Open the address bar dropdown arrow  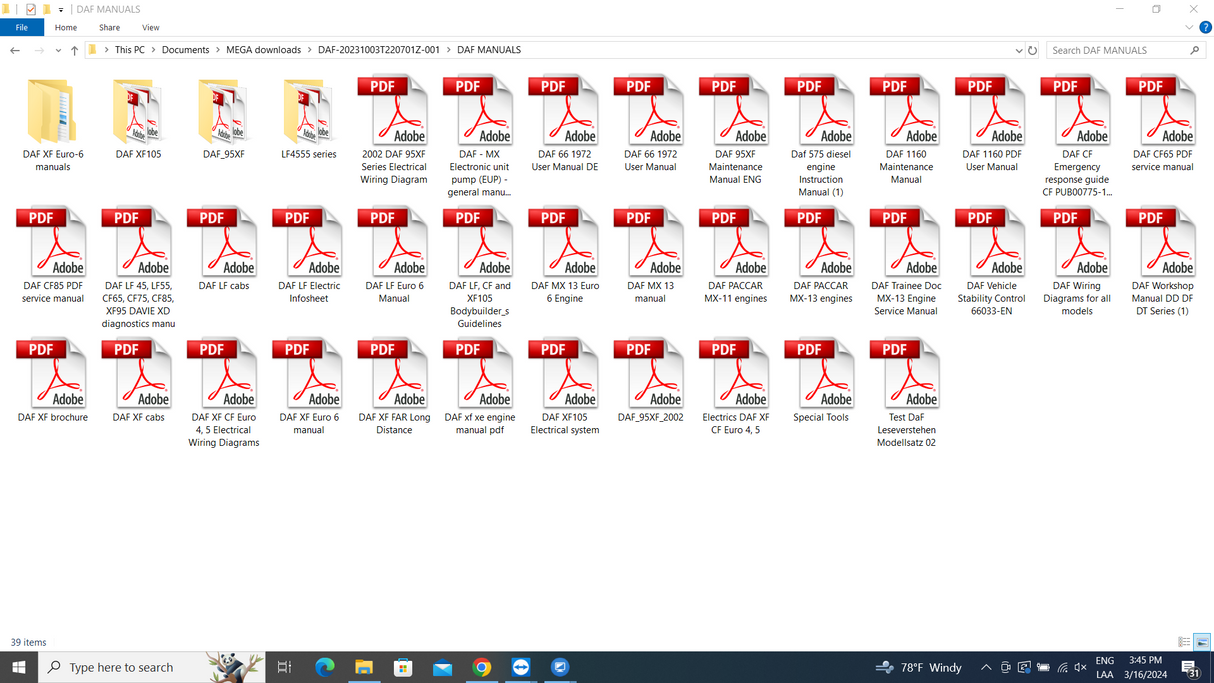click(x=1019, y=49)
